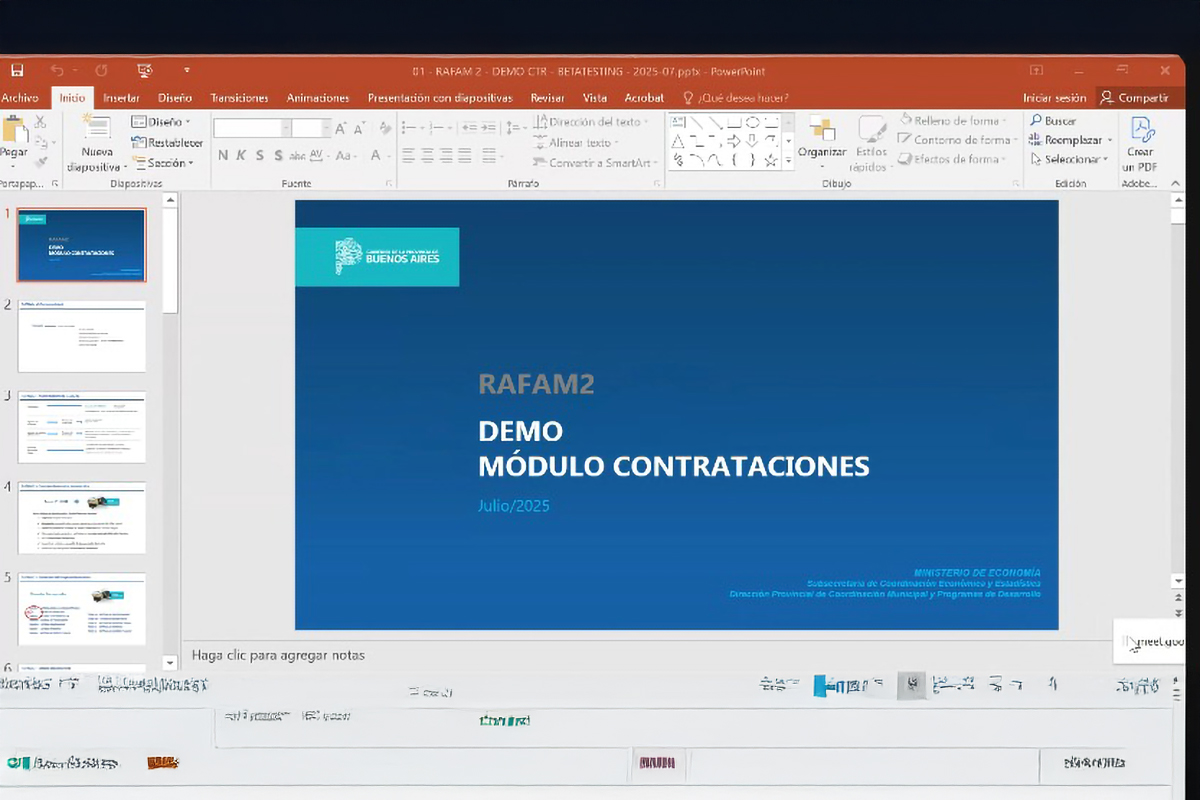The image size is (1200, 800).
Task: Click the Crear un PDF icon
Action: (x=1141, y=135)
